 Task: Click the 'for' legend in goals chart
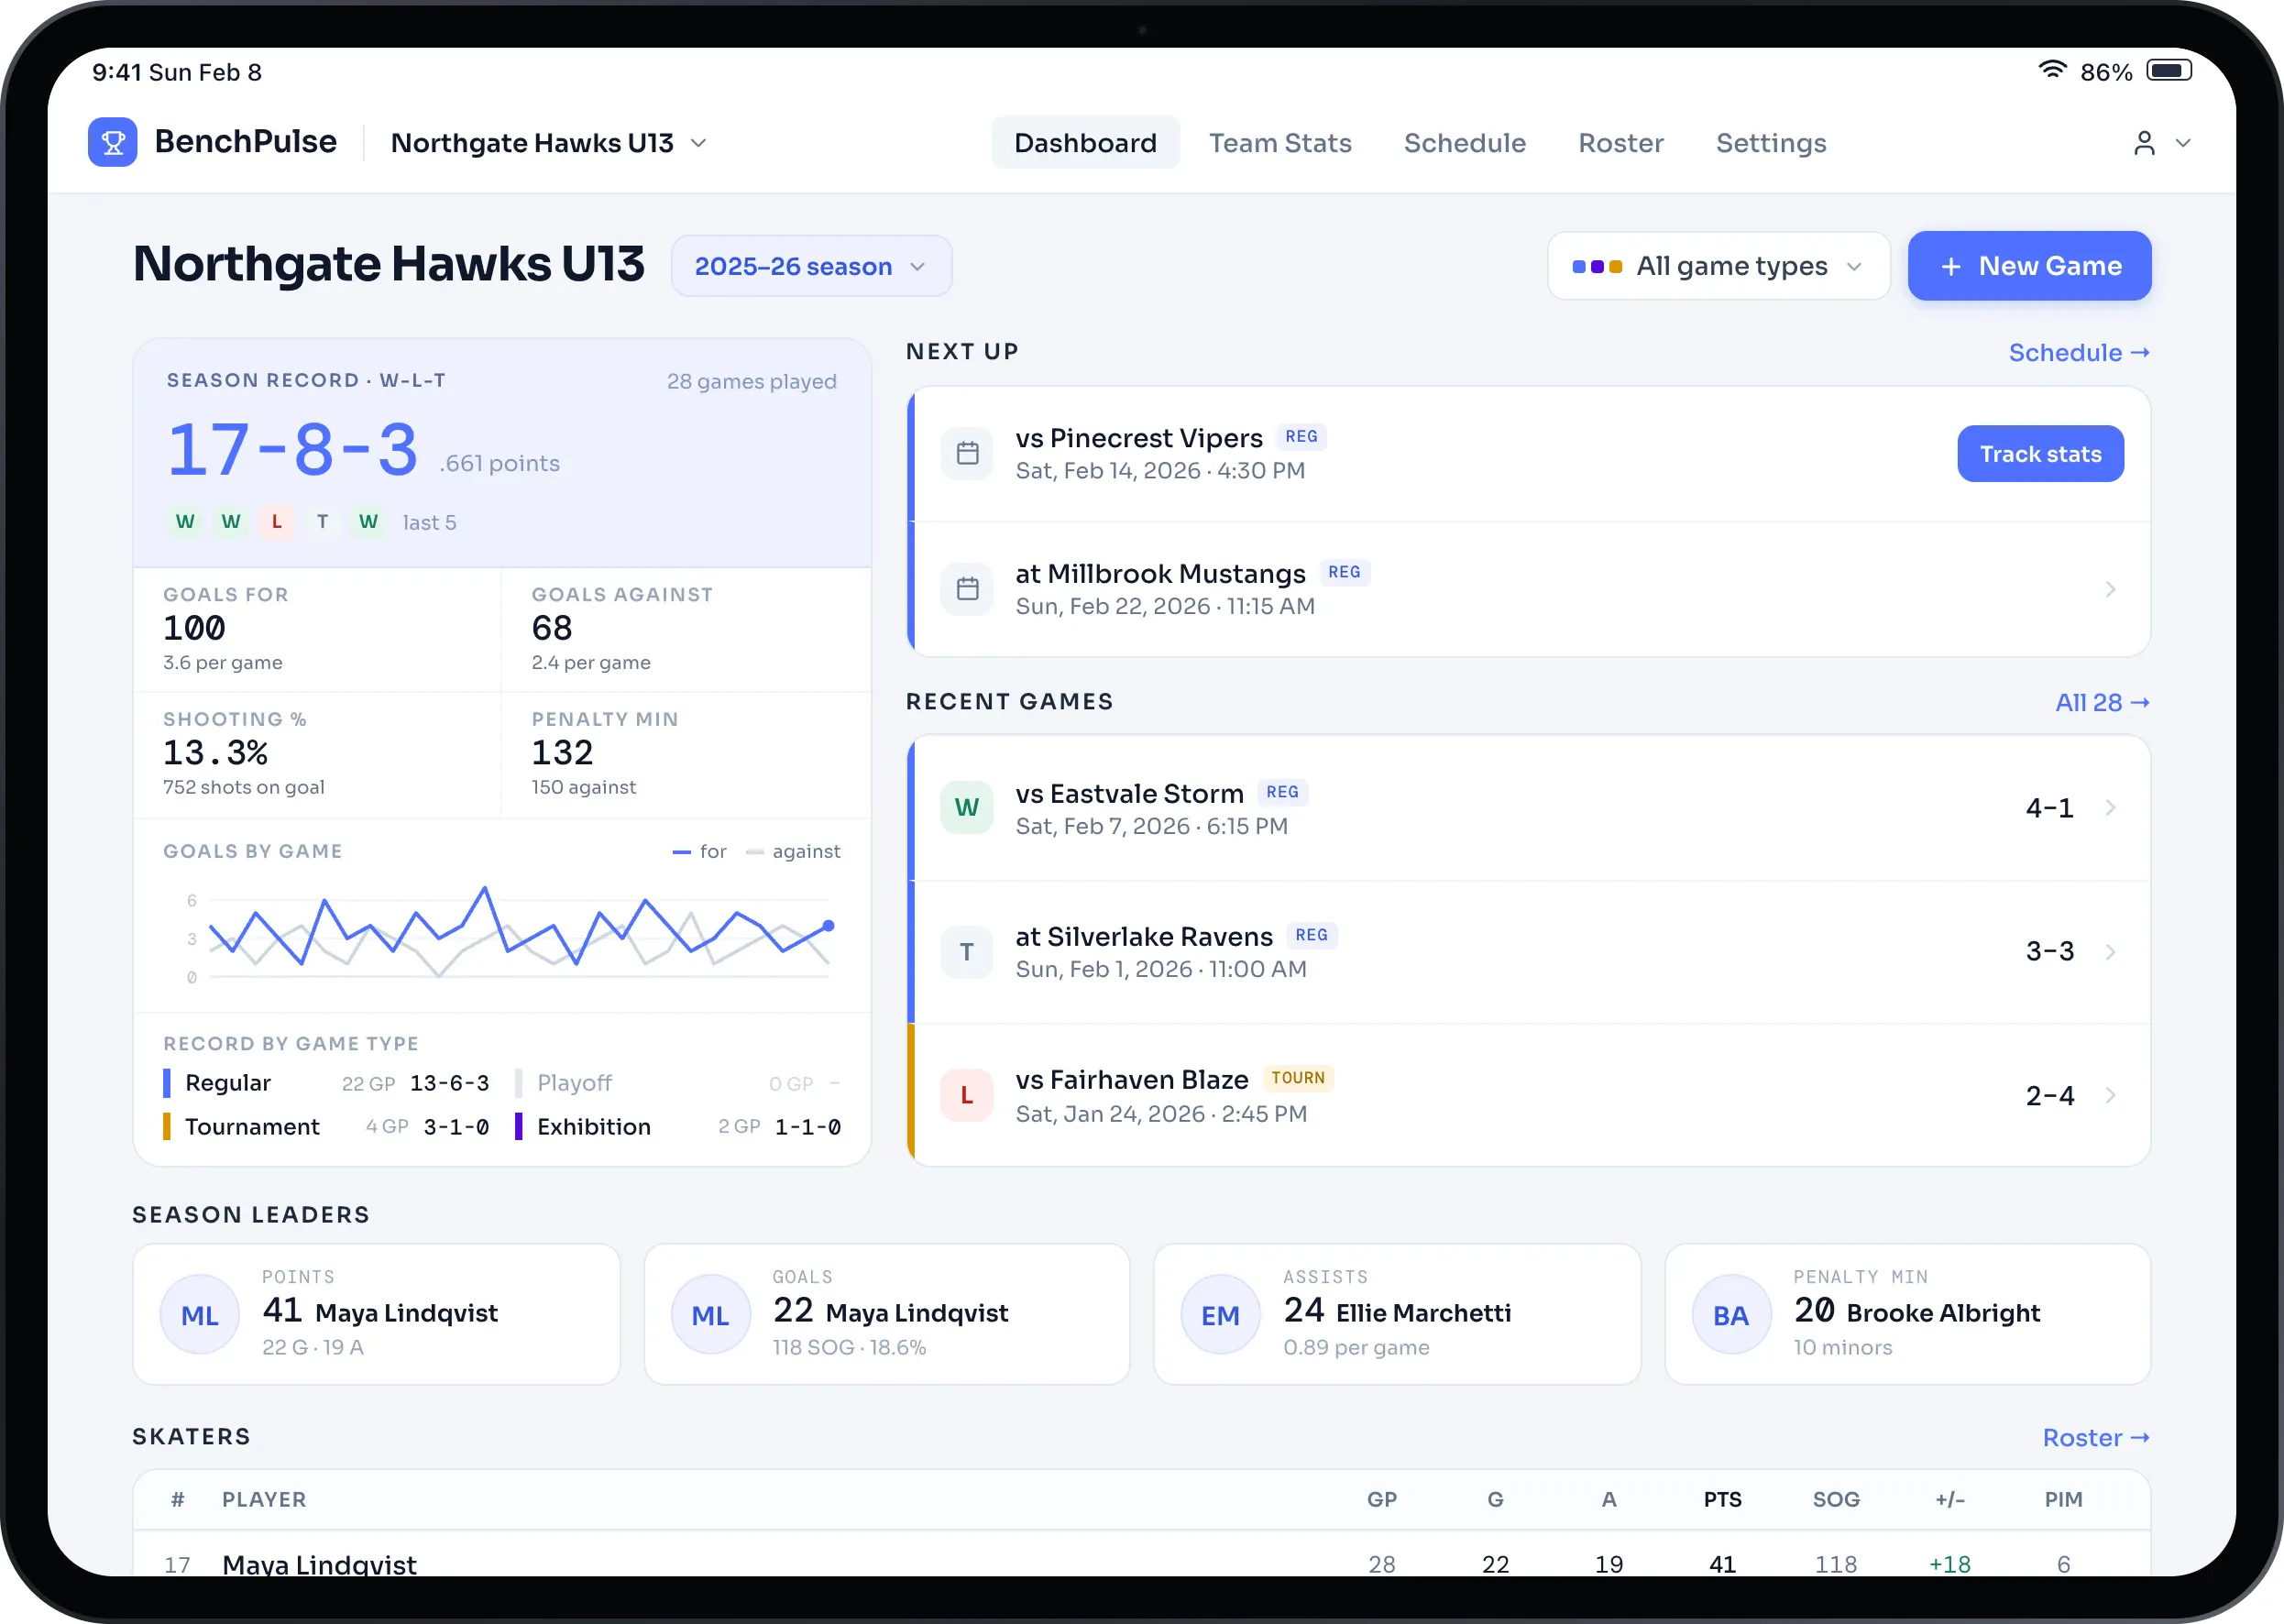(x=700, y=852)
